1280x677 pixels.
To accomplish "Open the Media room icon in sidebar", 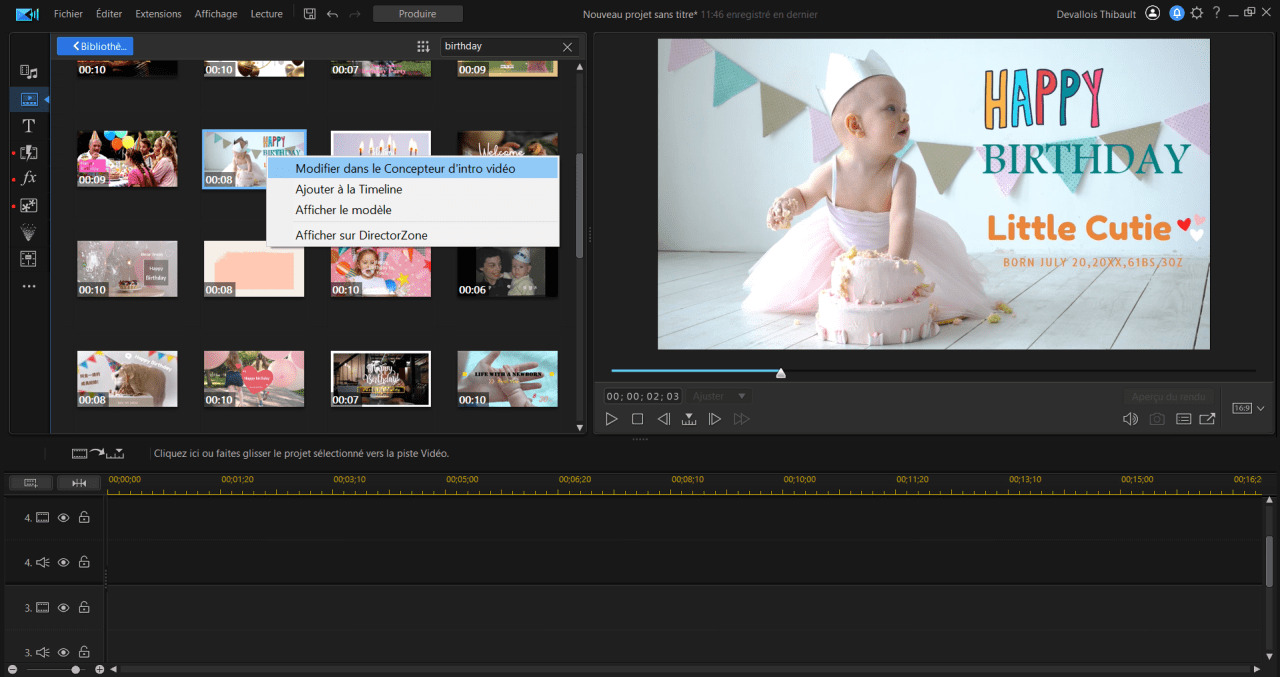I will pos(29,72).
